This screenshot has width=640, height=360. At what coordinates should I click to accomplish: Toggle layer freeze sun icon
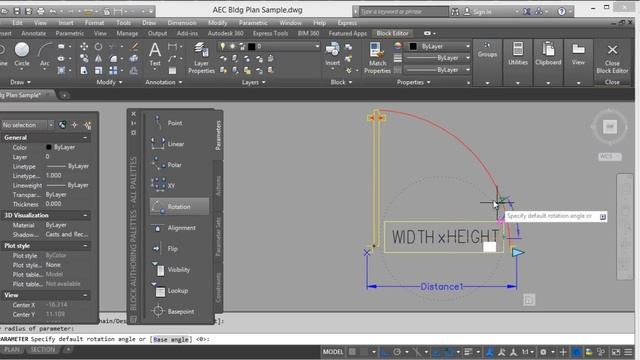click(232, 46)
